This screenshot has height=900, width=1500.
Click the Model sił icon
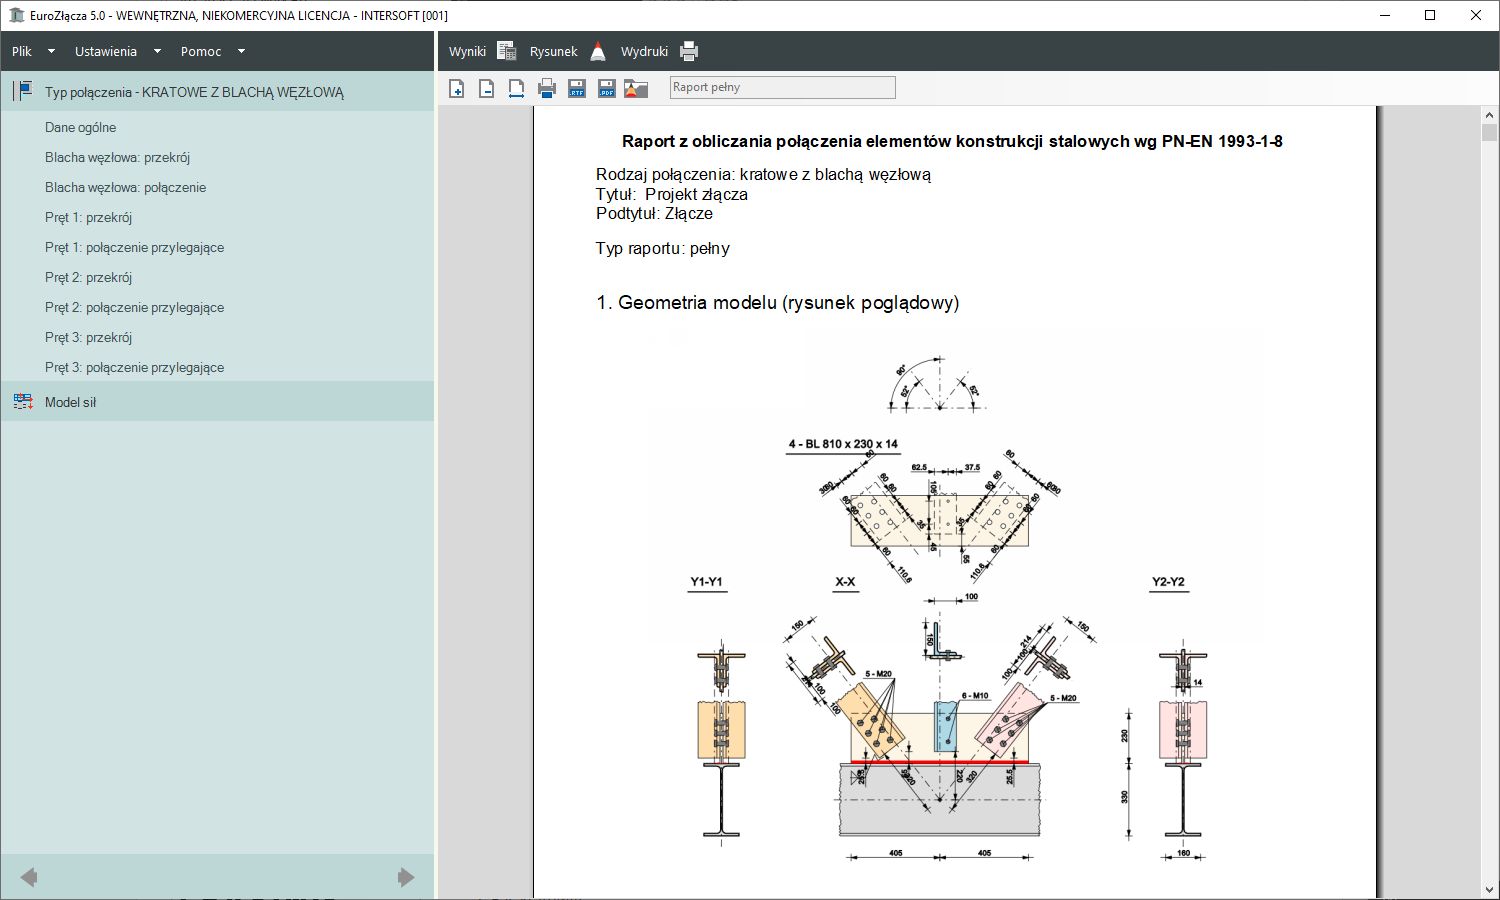click(23, 402)
